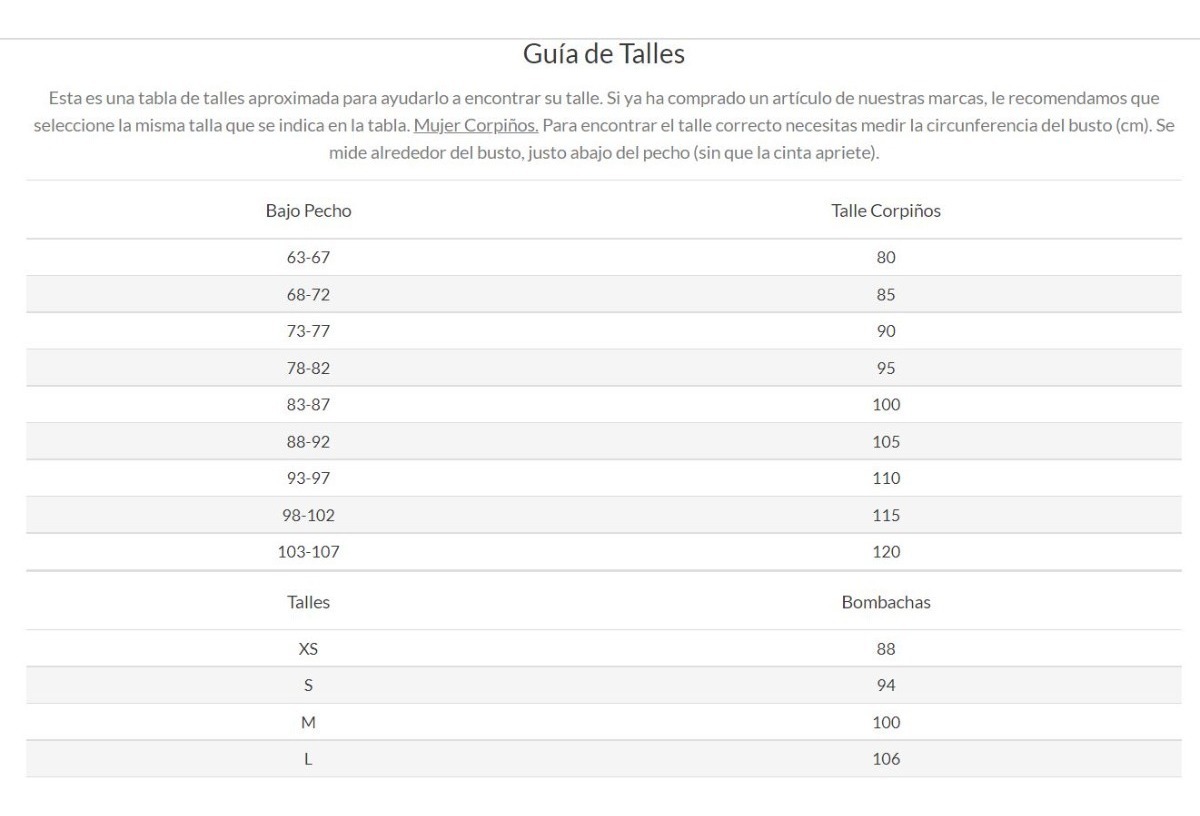Select the 83-87 row cell
This screenshot has width=1200, height=816.
pos(308,405)
